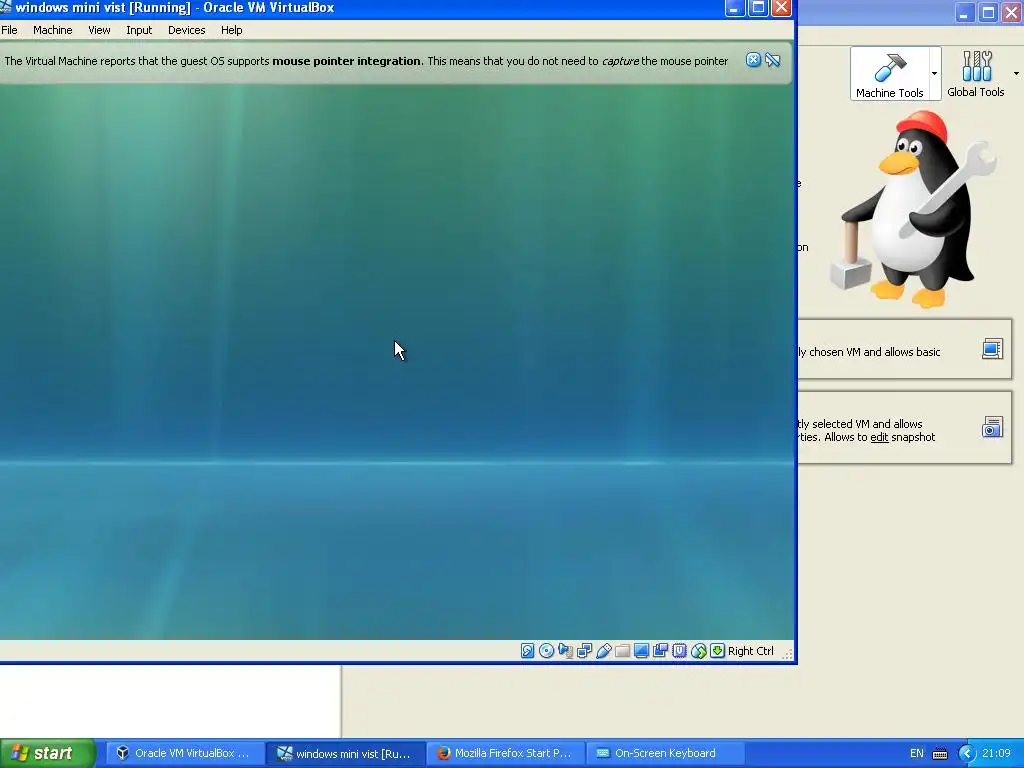Click the Global Tools button in Manager
Image resolution: width=1024 pixels, height=768 pixels.
click(976, 74)
